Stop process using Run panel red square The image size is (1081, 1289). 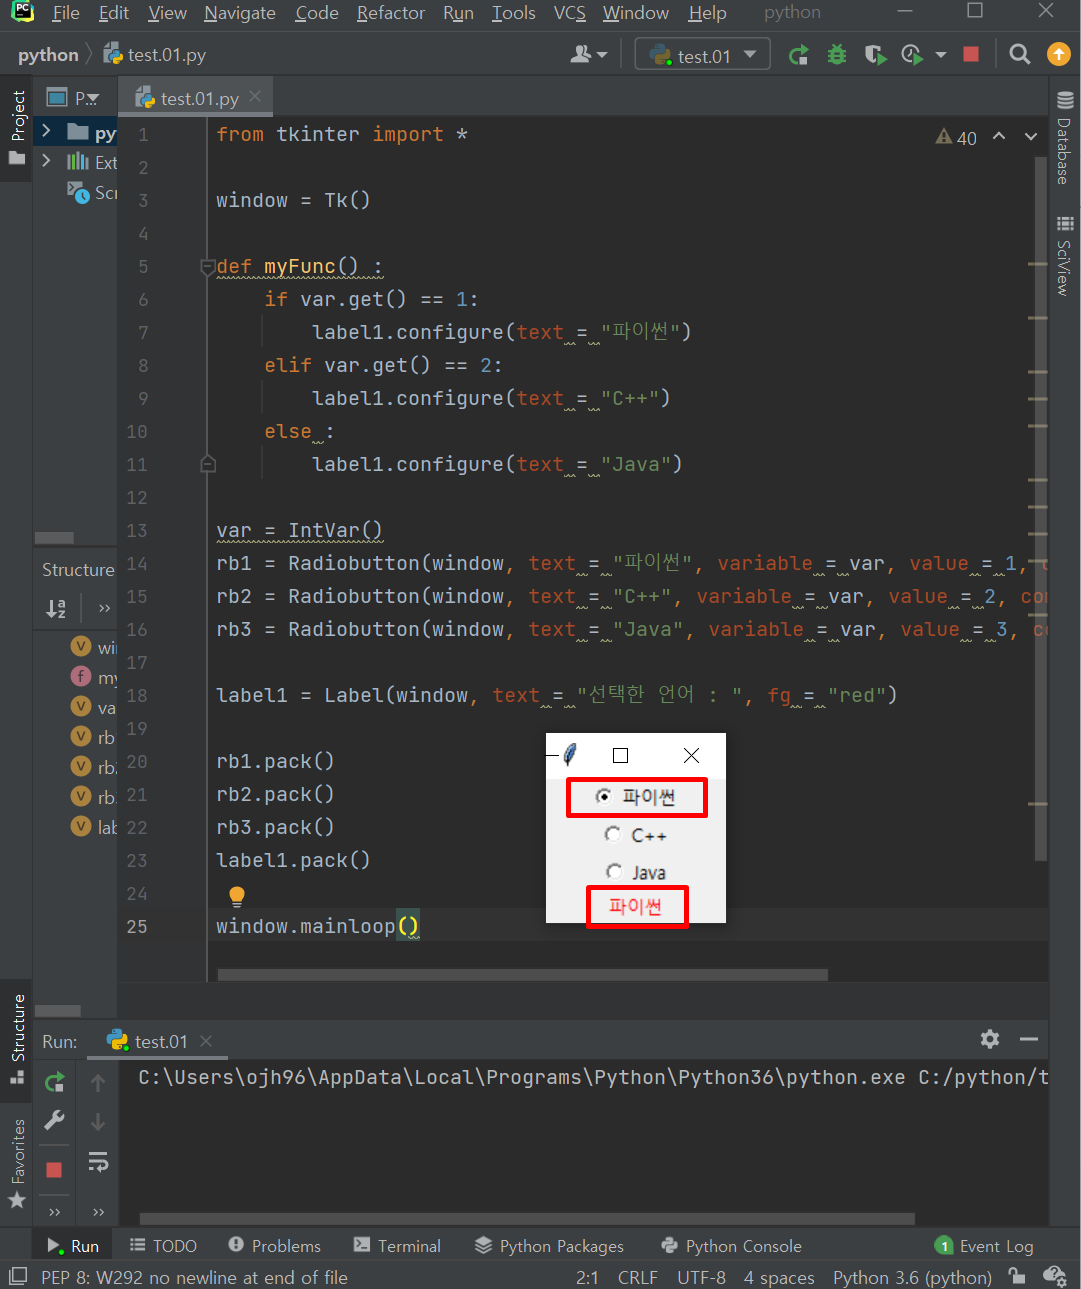[55, 1169]
